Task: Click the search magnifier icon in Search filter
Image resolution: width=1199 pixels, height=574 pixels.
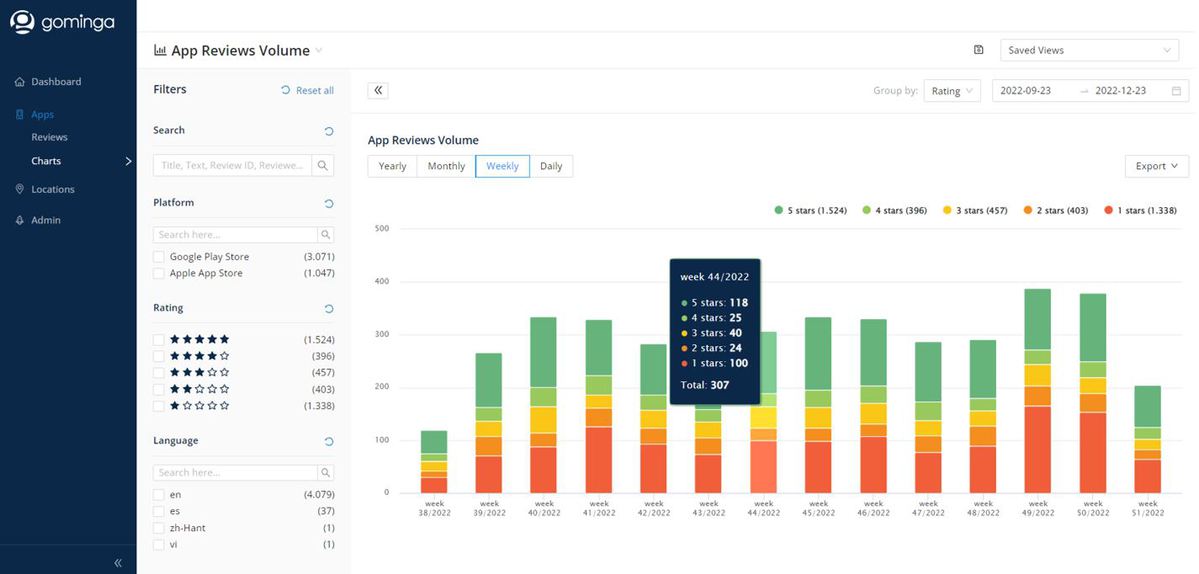Action: pyautogui.click(x=323, y=166)
